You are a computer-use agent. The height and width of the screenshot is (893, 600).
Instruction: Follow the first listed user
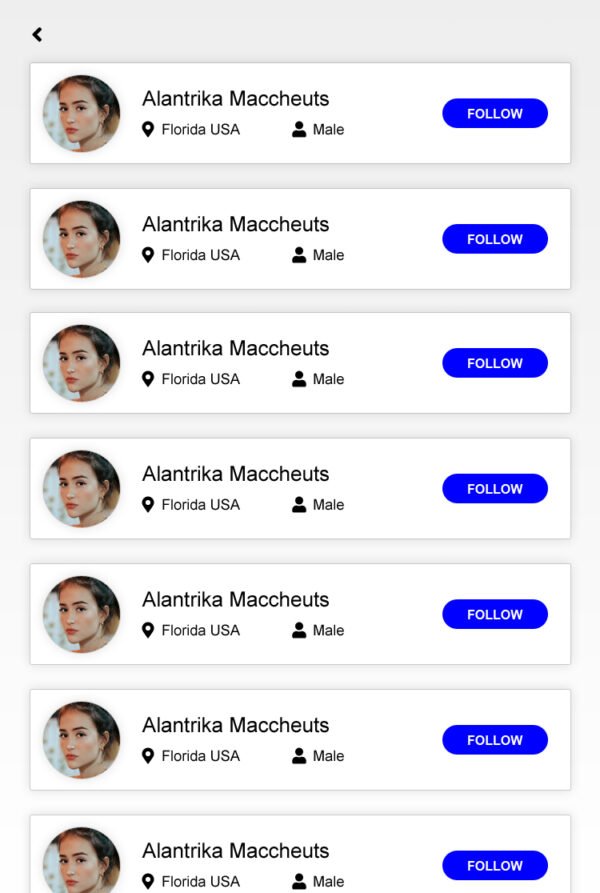495,114
